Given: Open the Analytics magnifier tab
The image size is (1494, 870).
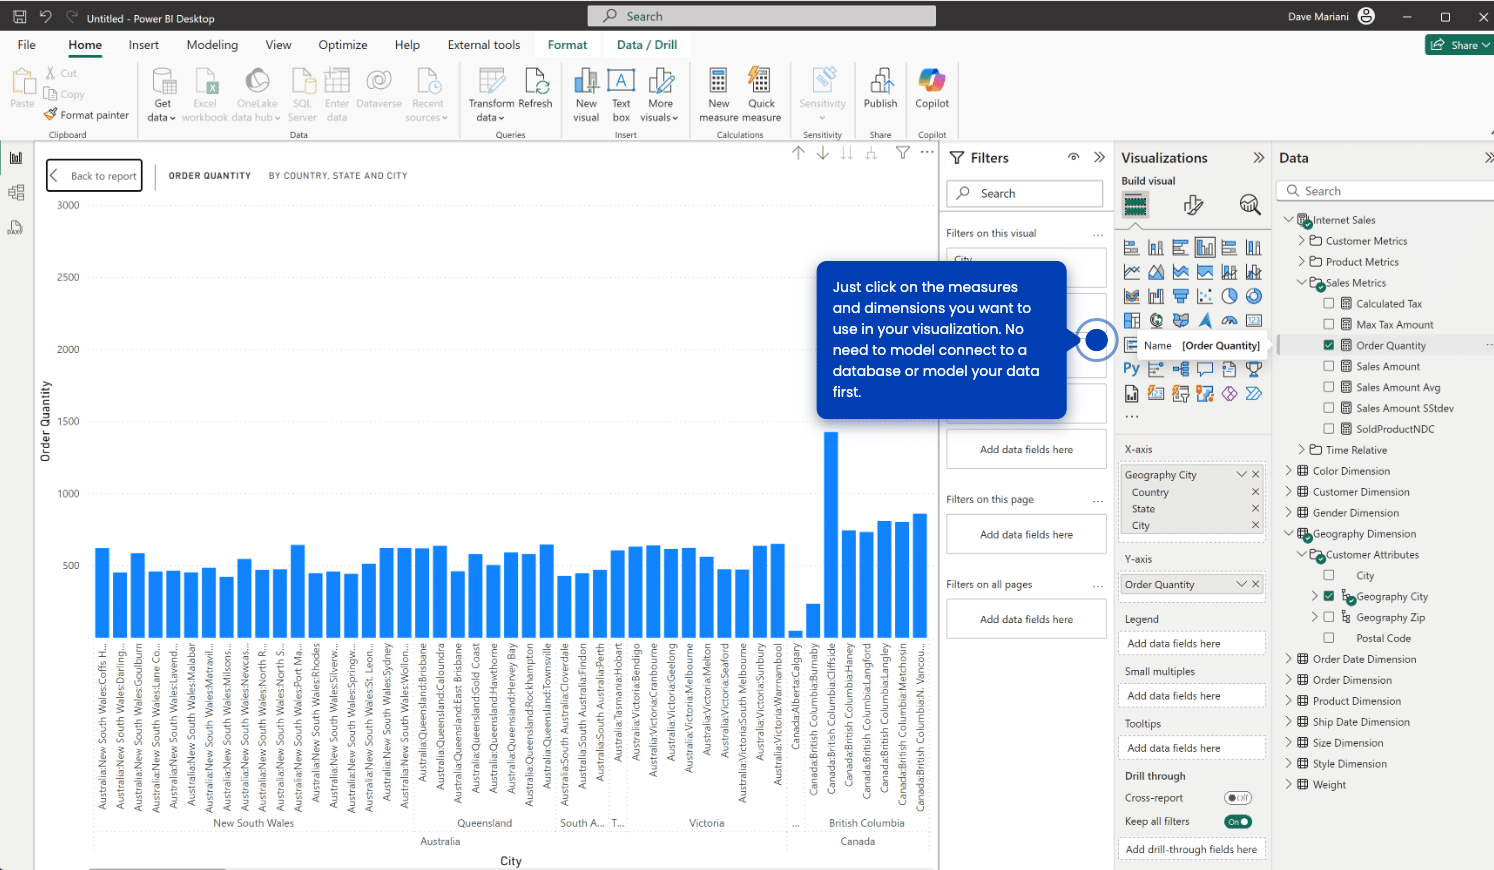Looking at the screenshot, I should (x=1250, y=205).
